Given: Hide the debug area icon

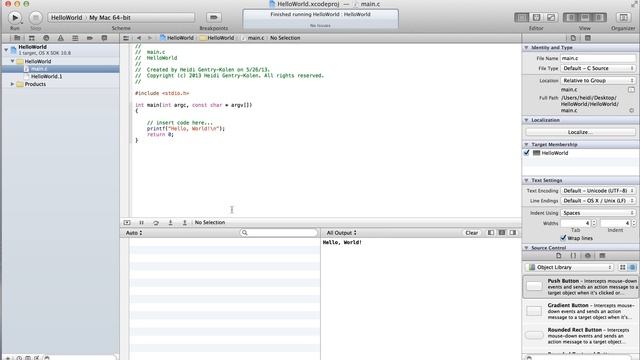Looking at the screenshot, I should (x=127, y=222).
